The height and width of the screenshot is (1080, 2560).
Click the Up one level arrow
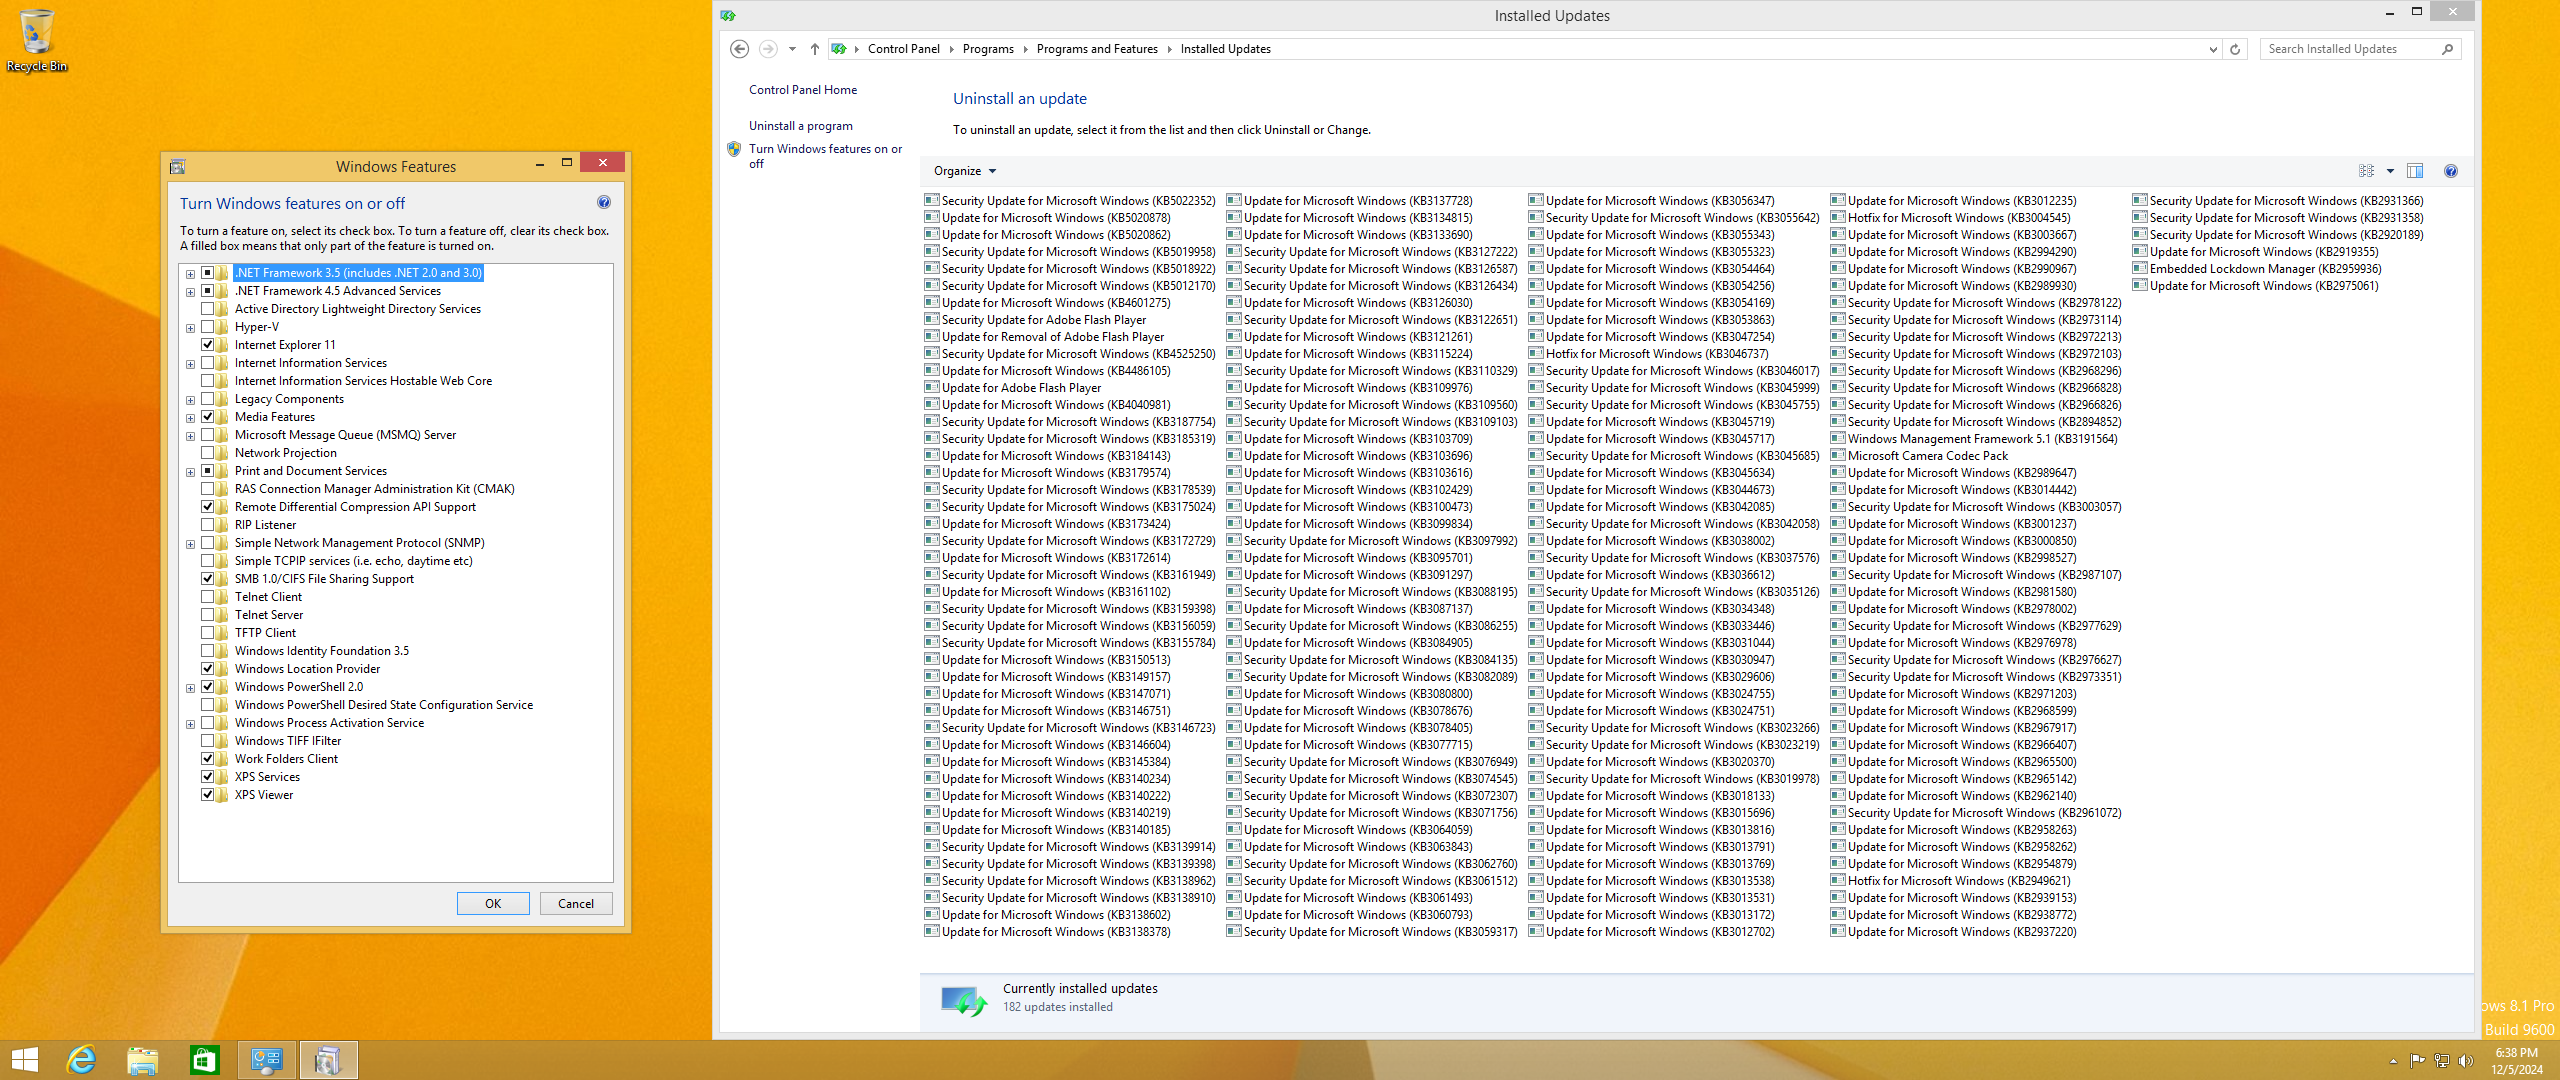[x=815, y=49]
